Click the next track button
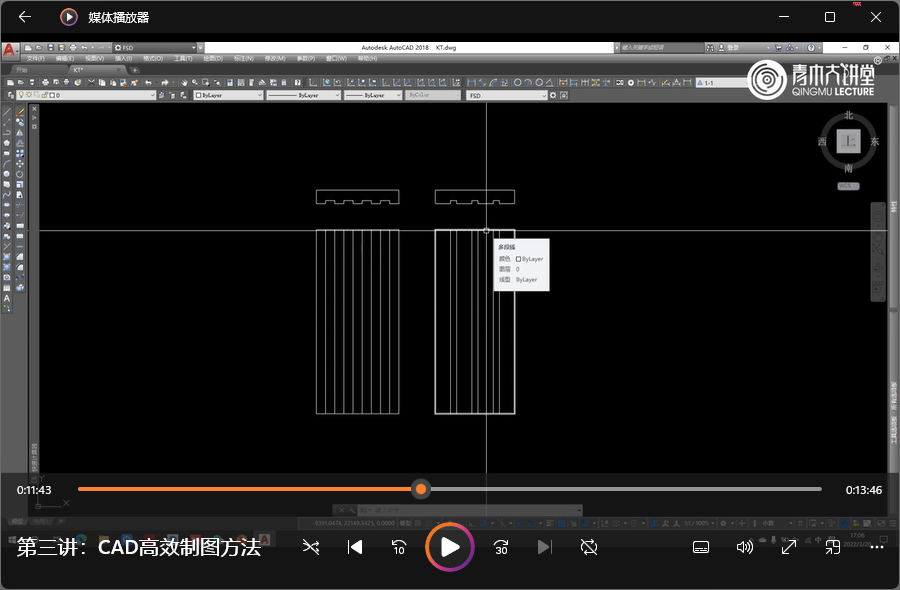Image resolution: width=900 pixels, height=590 pixels. [544, 547]
